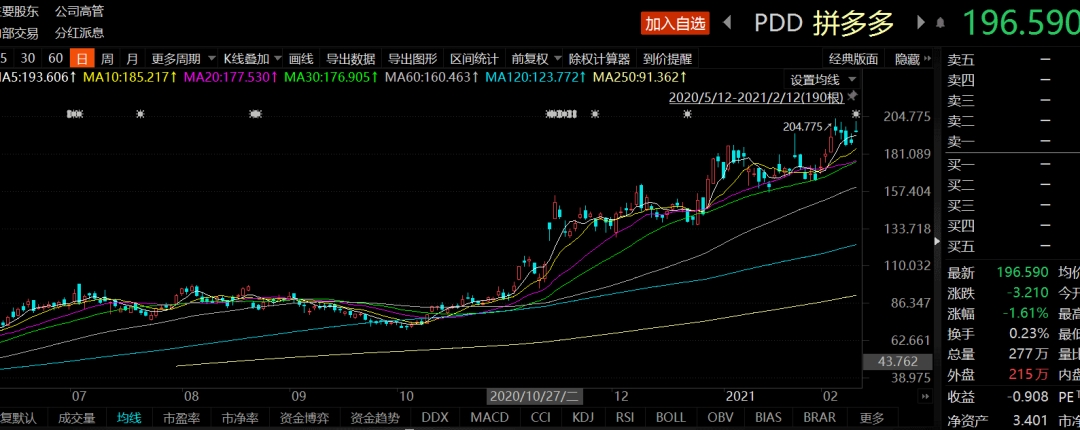Switch to the BIAS indicator tab
Viewport: 1080px width, 430px height.
coord(768,418)
